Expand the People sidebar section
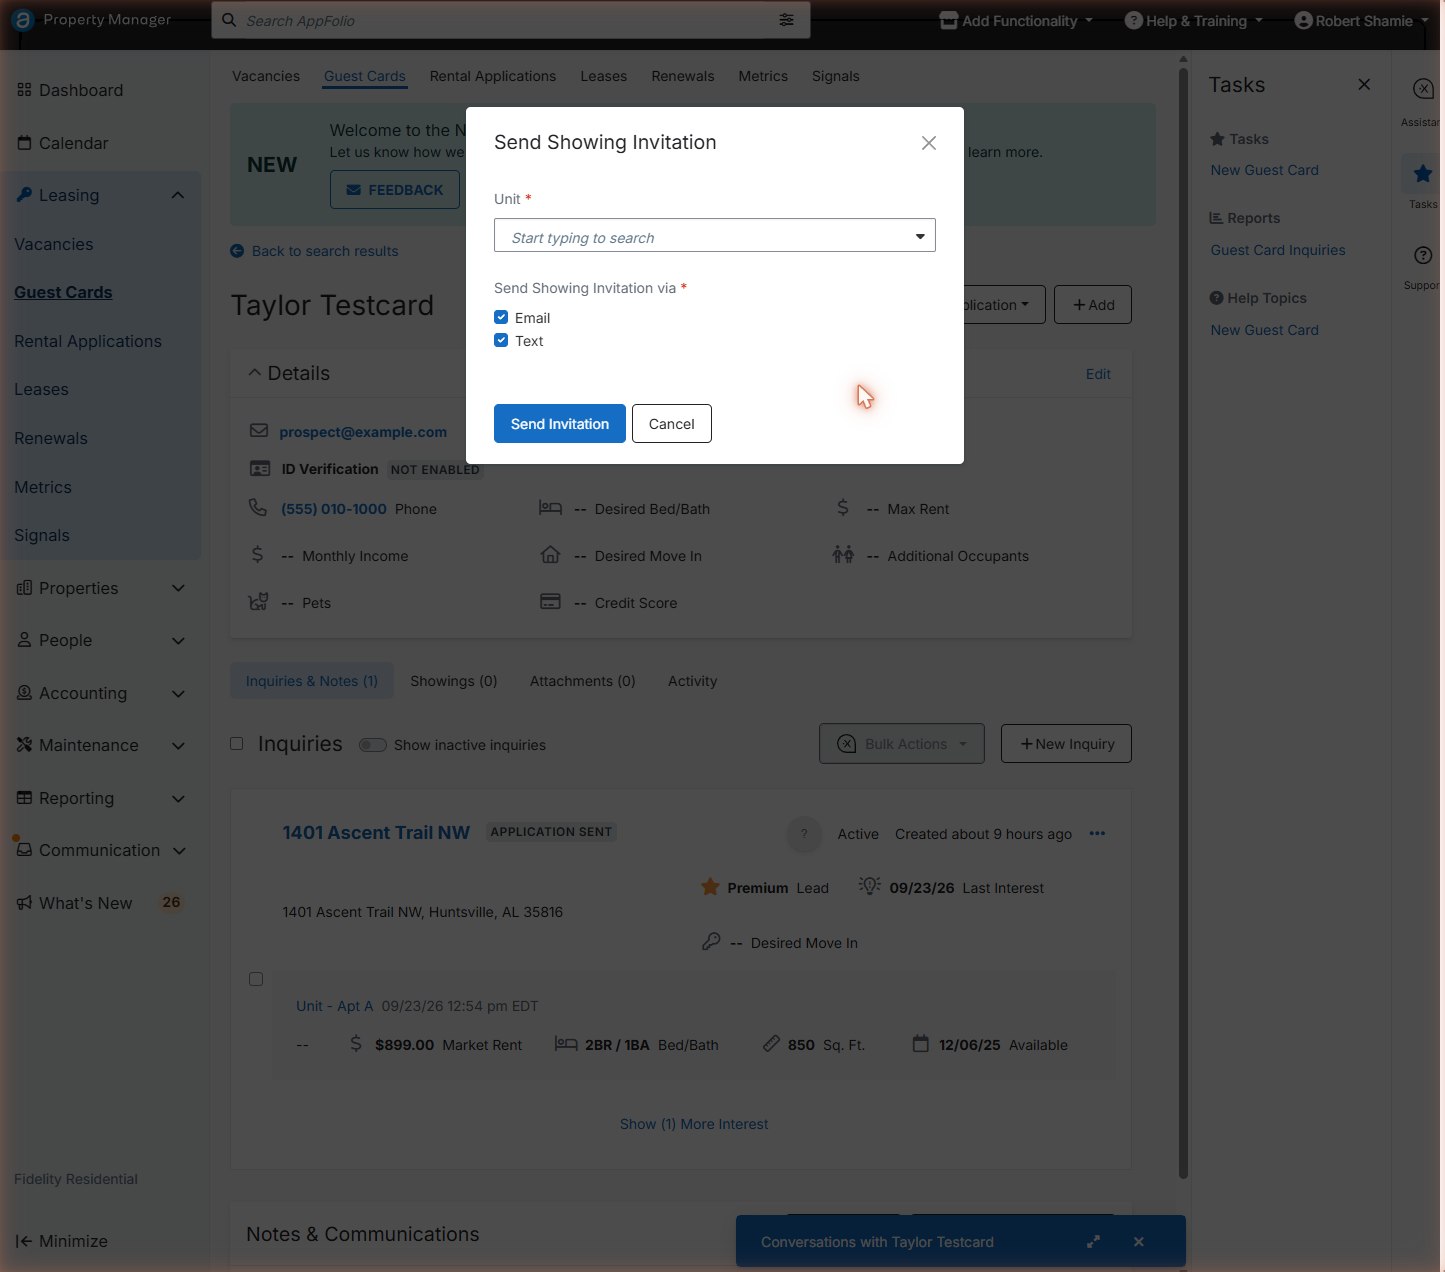This screenshot has height=1272, width=1445. [178, 641]
